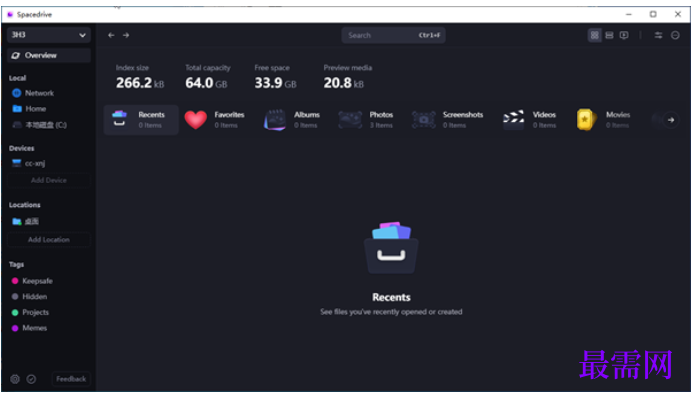
Task: Select the Screenshots category
Action: (x=447, y=119)
